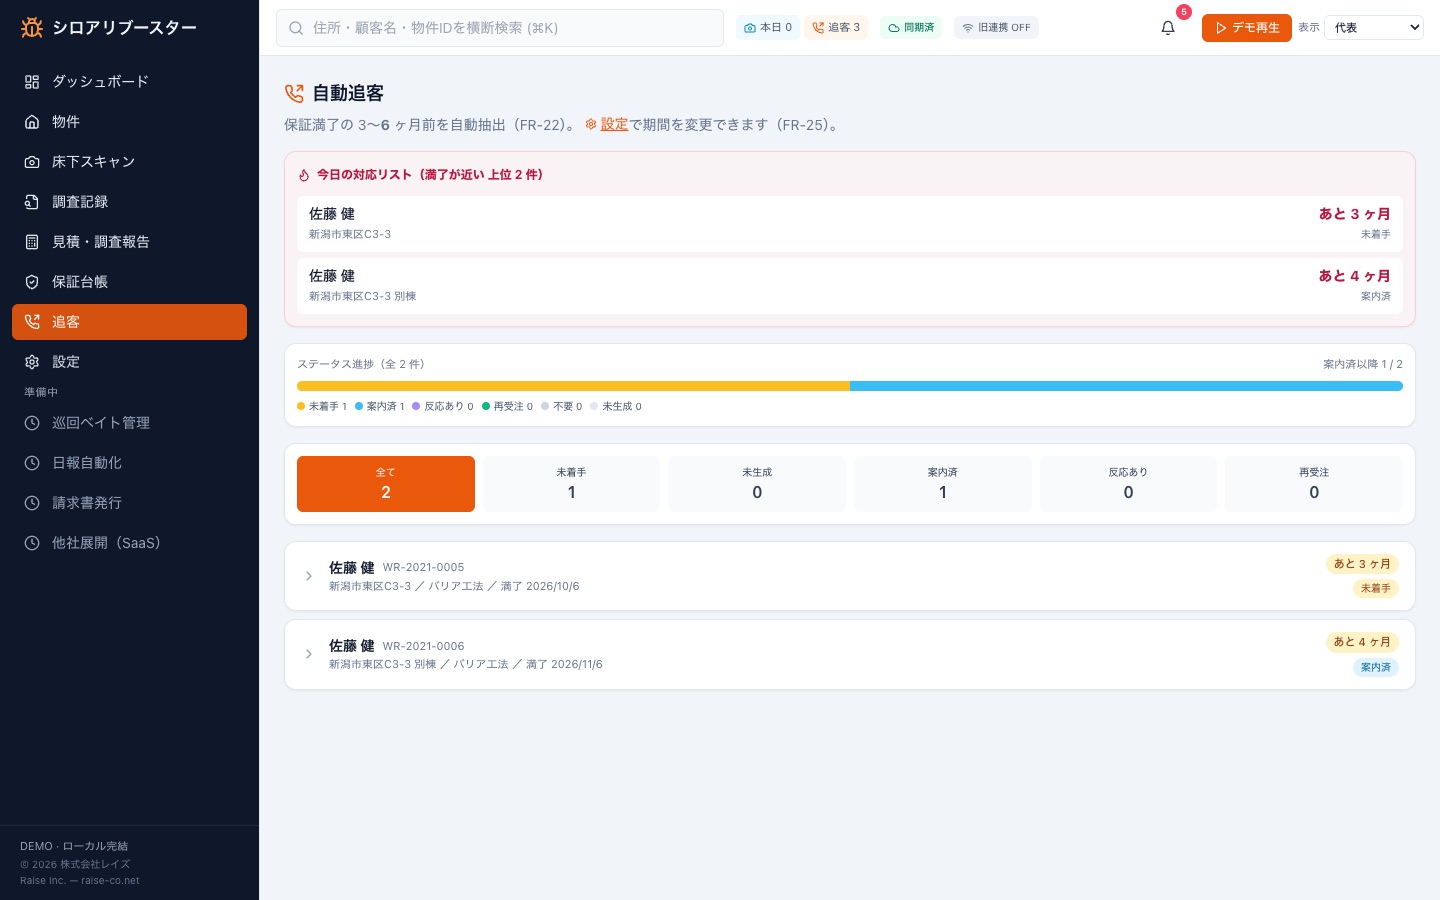
Task: Click the flame icon by 今日の対応リスト
Action: click(x=304, y=175)
